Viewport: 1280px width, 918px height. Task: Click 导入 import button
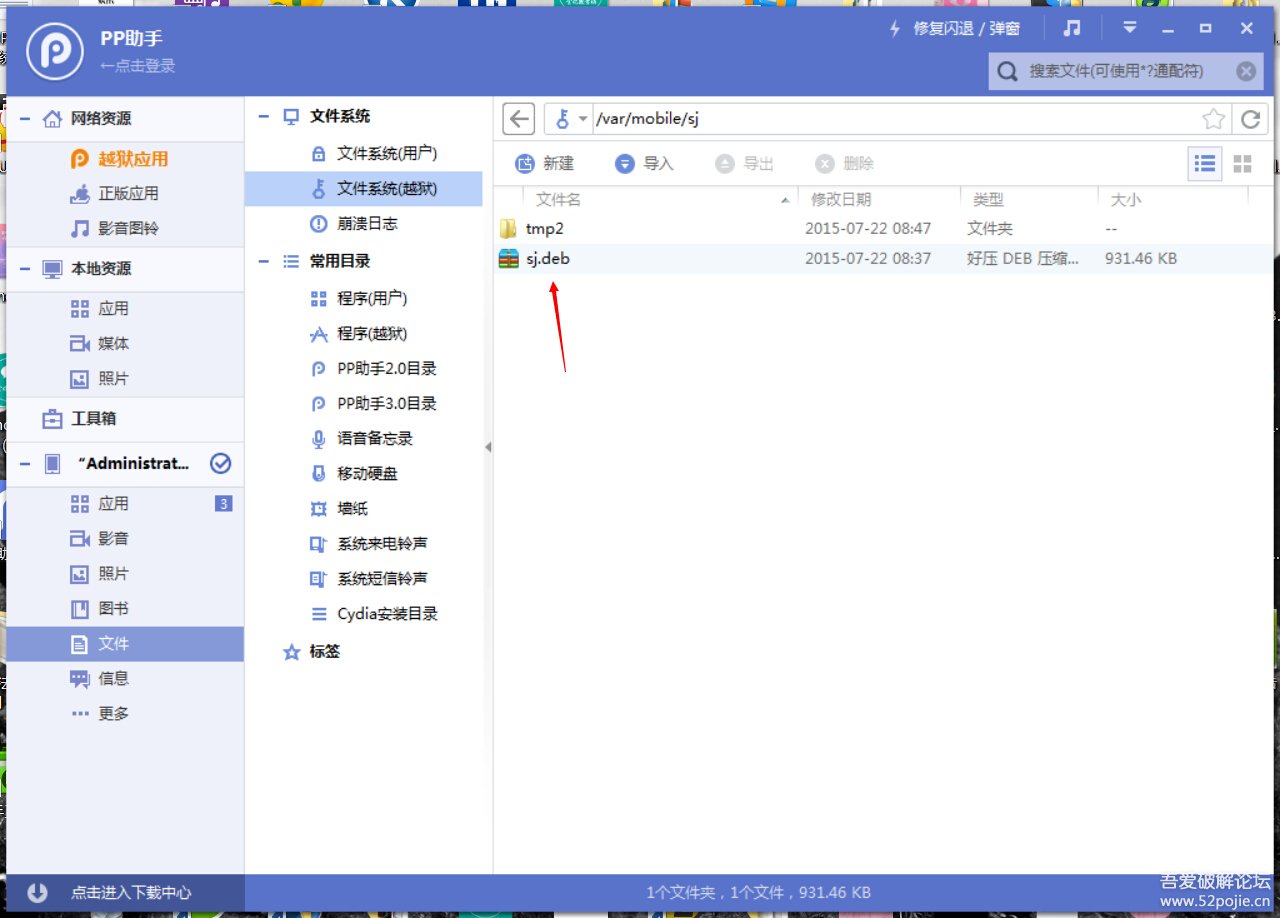(x=645, y=164)
